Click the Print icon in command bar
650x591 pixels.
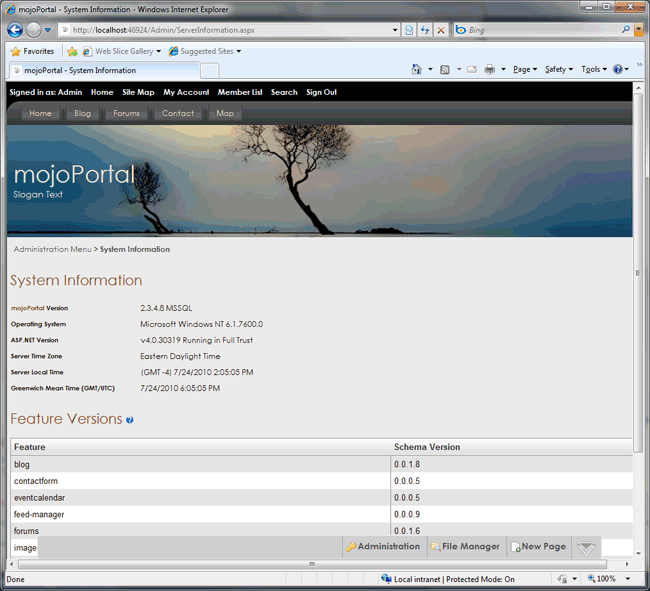[x=490, y=70]
